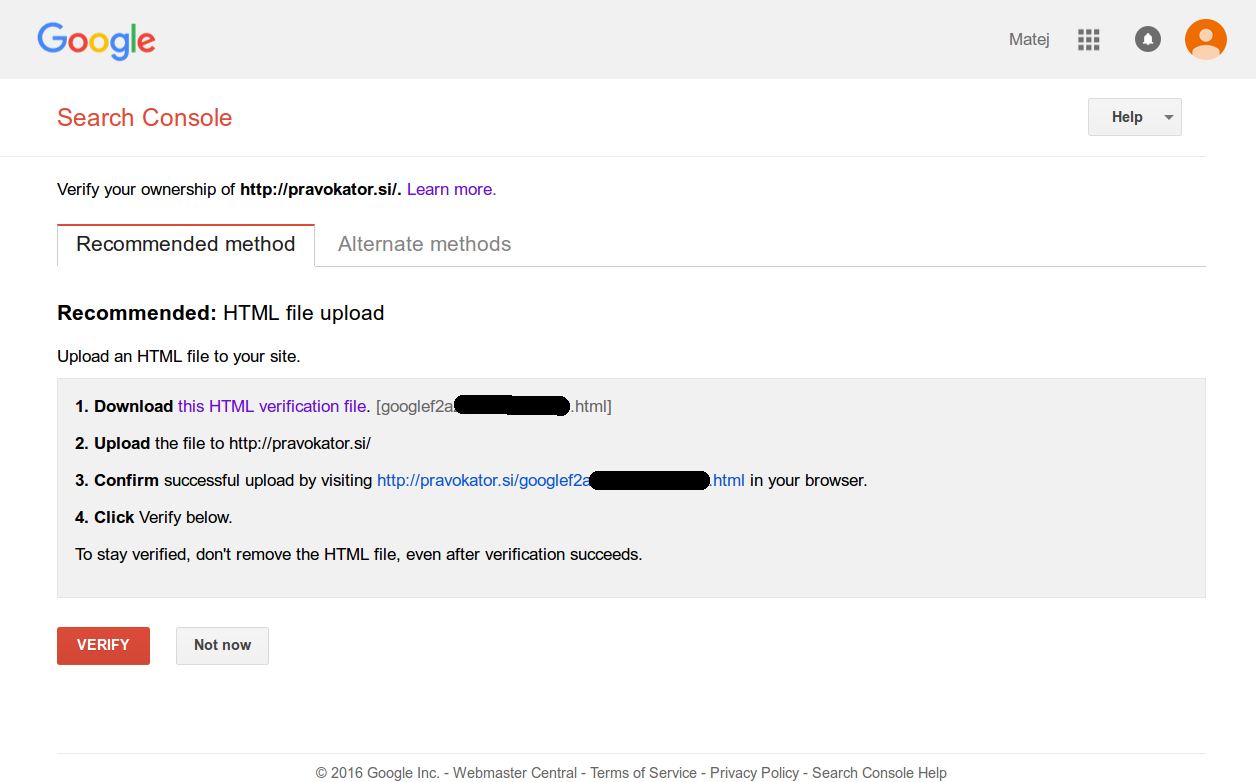Click the 'Upload the file' step text

[223, 443]
